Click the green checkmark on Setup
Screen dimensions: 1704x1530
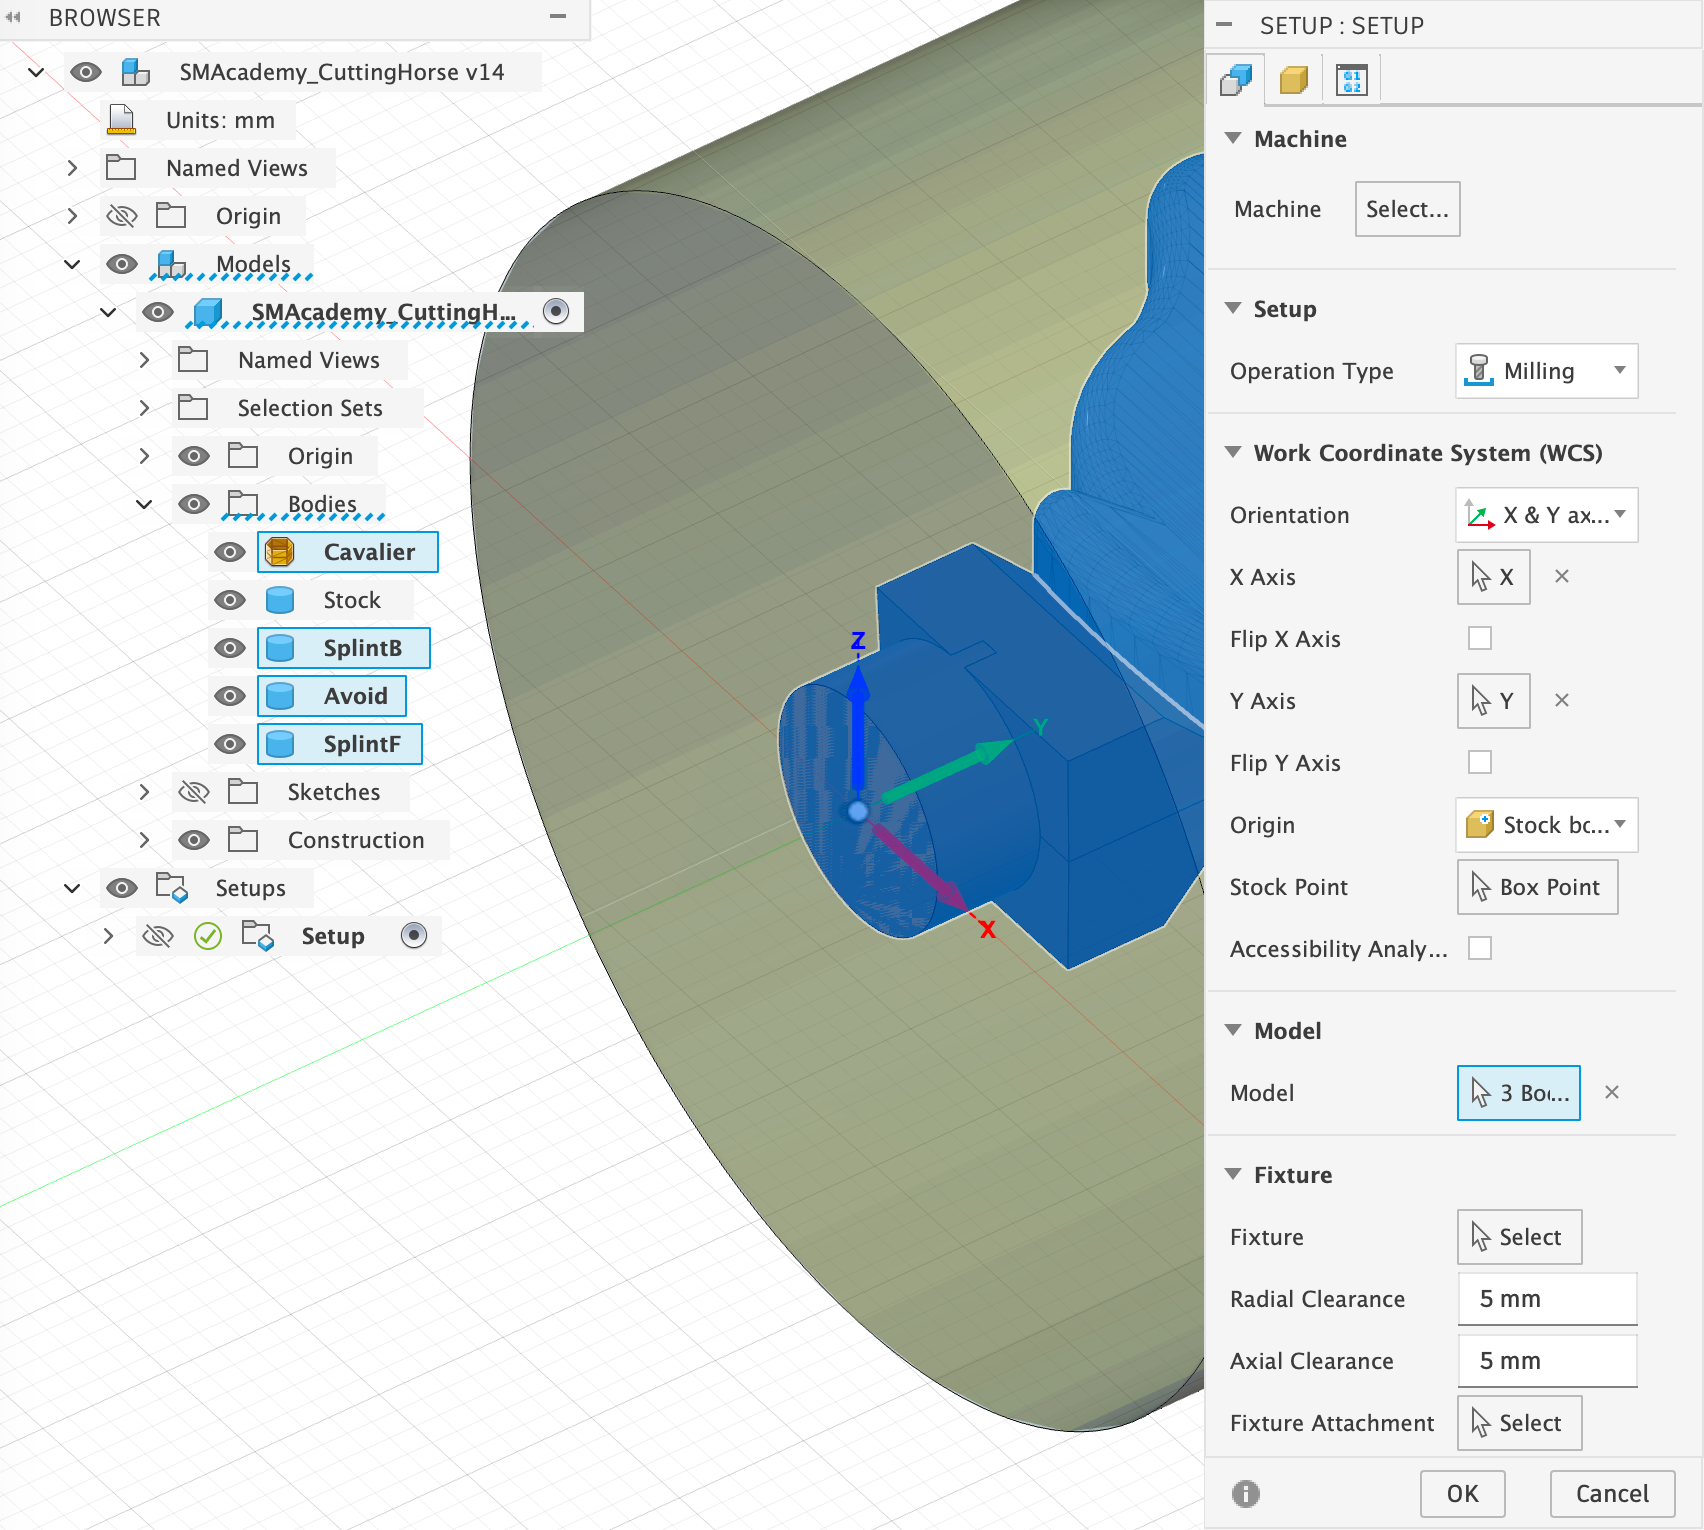(208, 936)
